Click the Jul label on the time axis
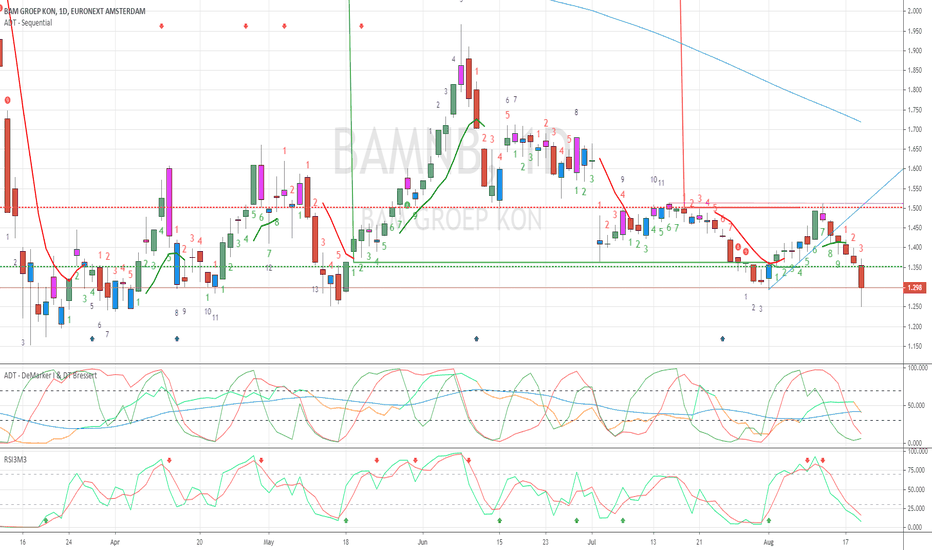 point(591,542)
